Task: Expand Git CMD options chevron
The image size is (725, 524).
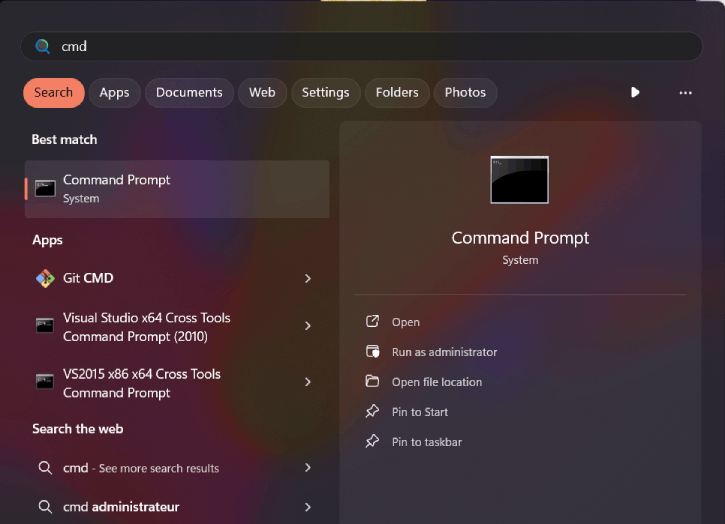Action: pos(308,278)
